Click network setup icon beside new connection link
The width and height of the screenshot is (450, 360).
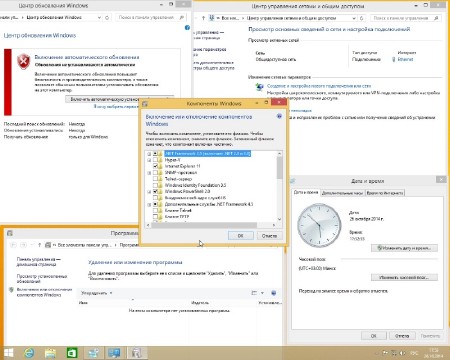point(259,87)
